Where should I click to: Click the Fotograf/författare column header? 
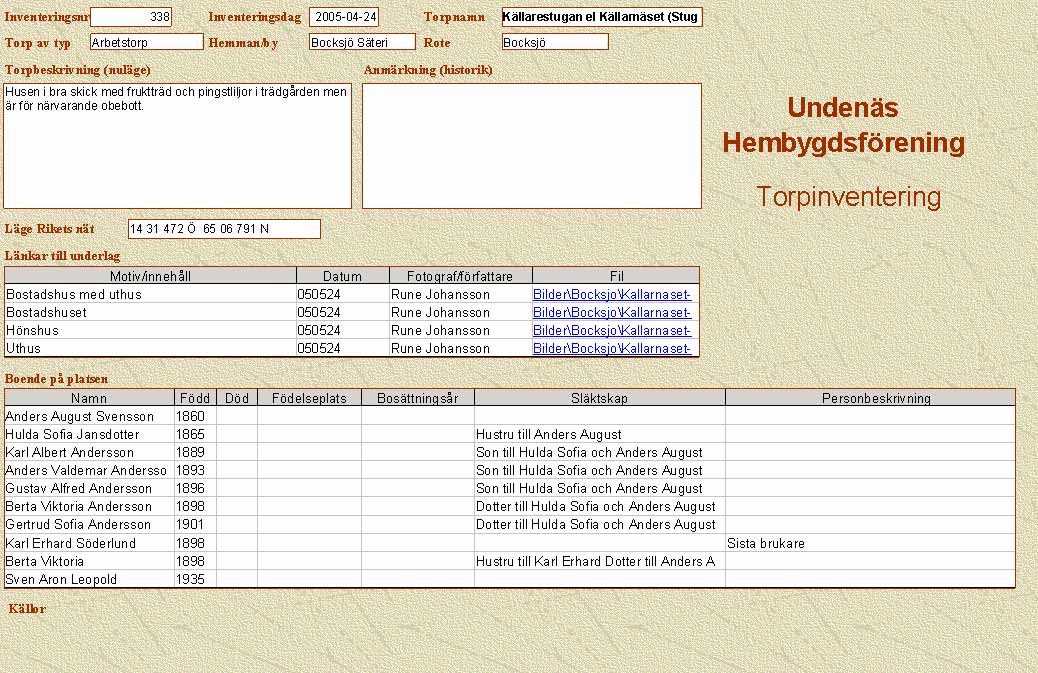460,276
